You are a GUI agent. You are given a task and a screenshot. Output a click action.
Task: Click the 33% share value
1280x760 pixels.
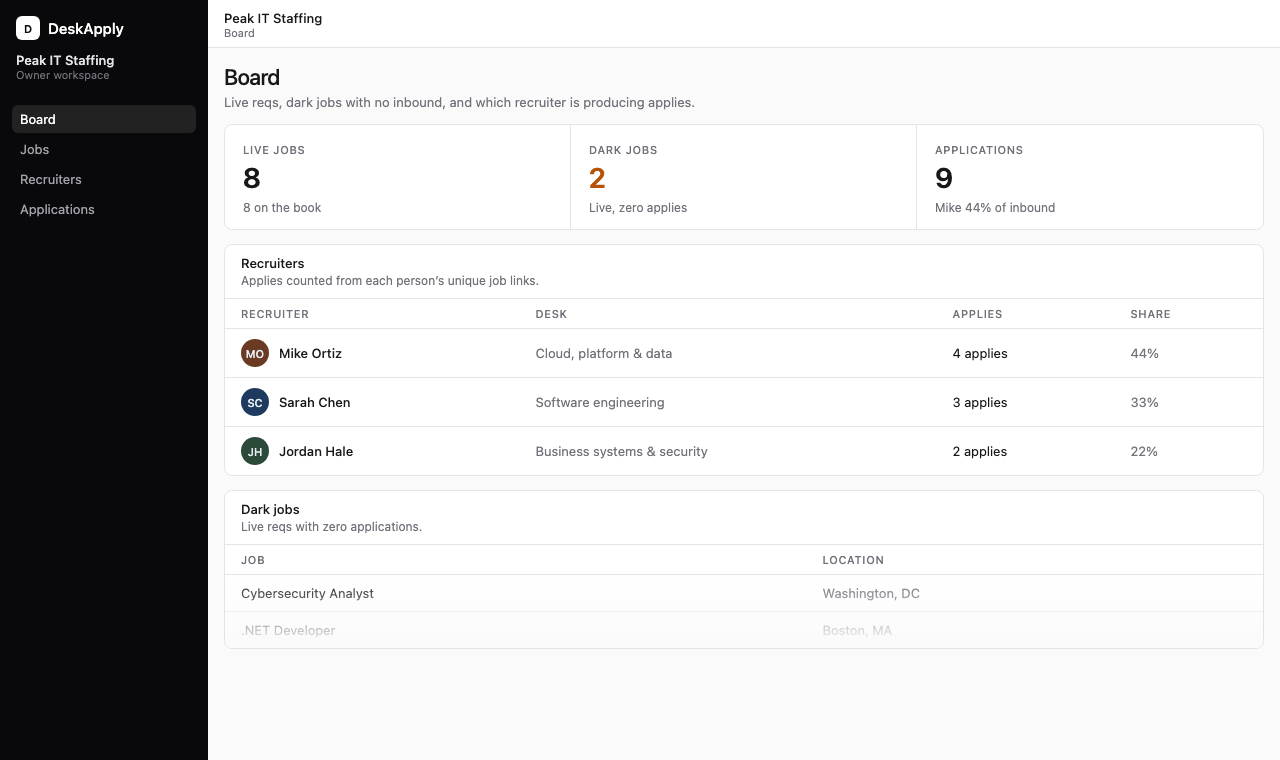pos(1144,402)
